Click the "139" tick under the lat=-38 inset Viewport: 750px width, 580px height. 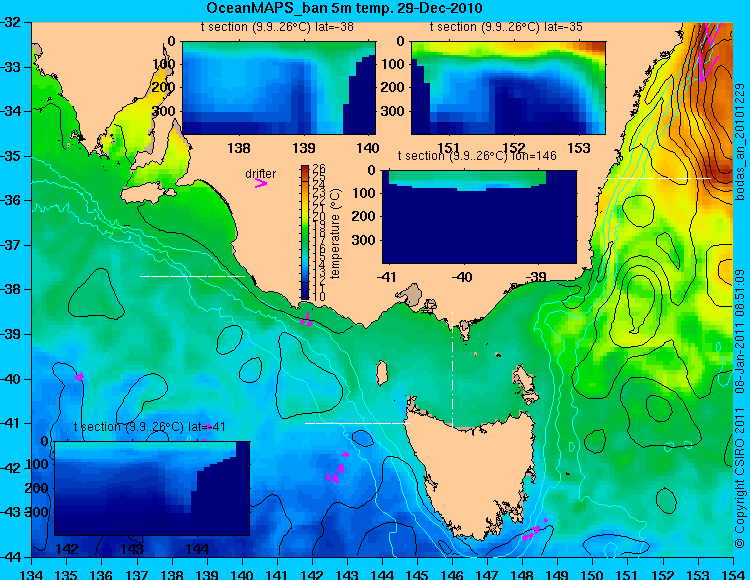[x=304, y=148]
